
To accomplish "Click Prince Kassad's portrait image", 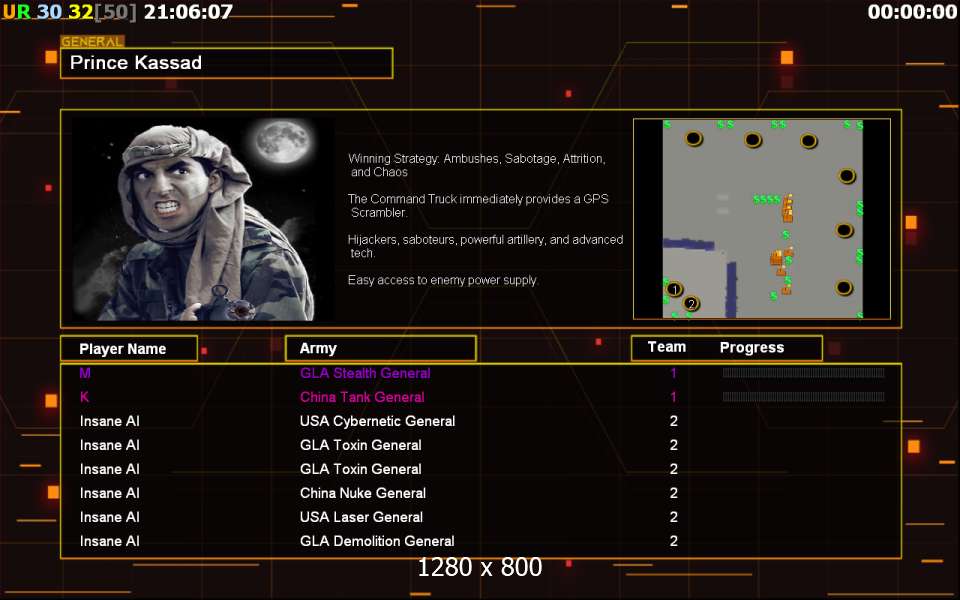I will pyautogui.click(x=203, y=219).
